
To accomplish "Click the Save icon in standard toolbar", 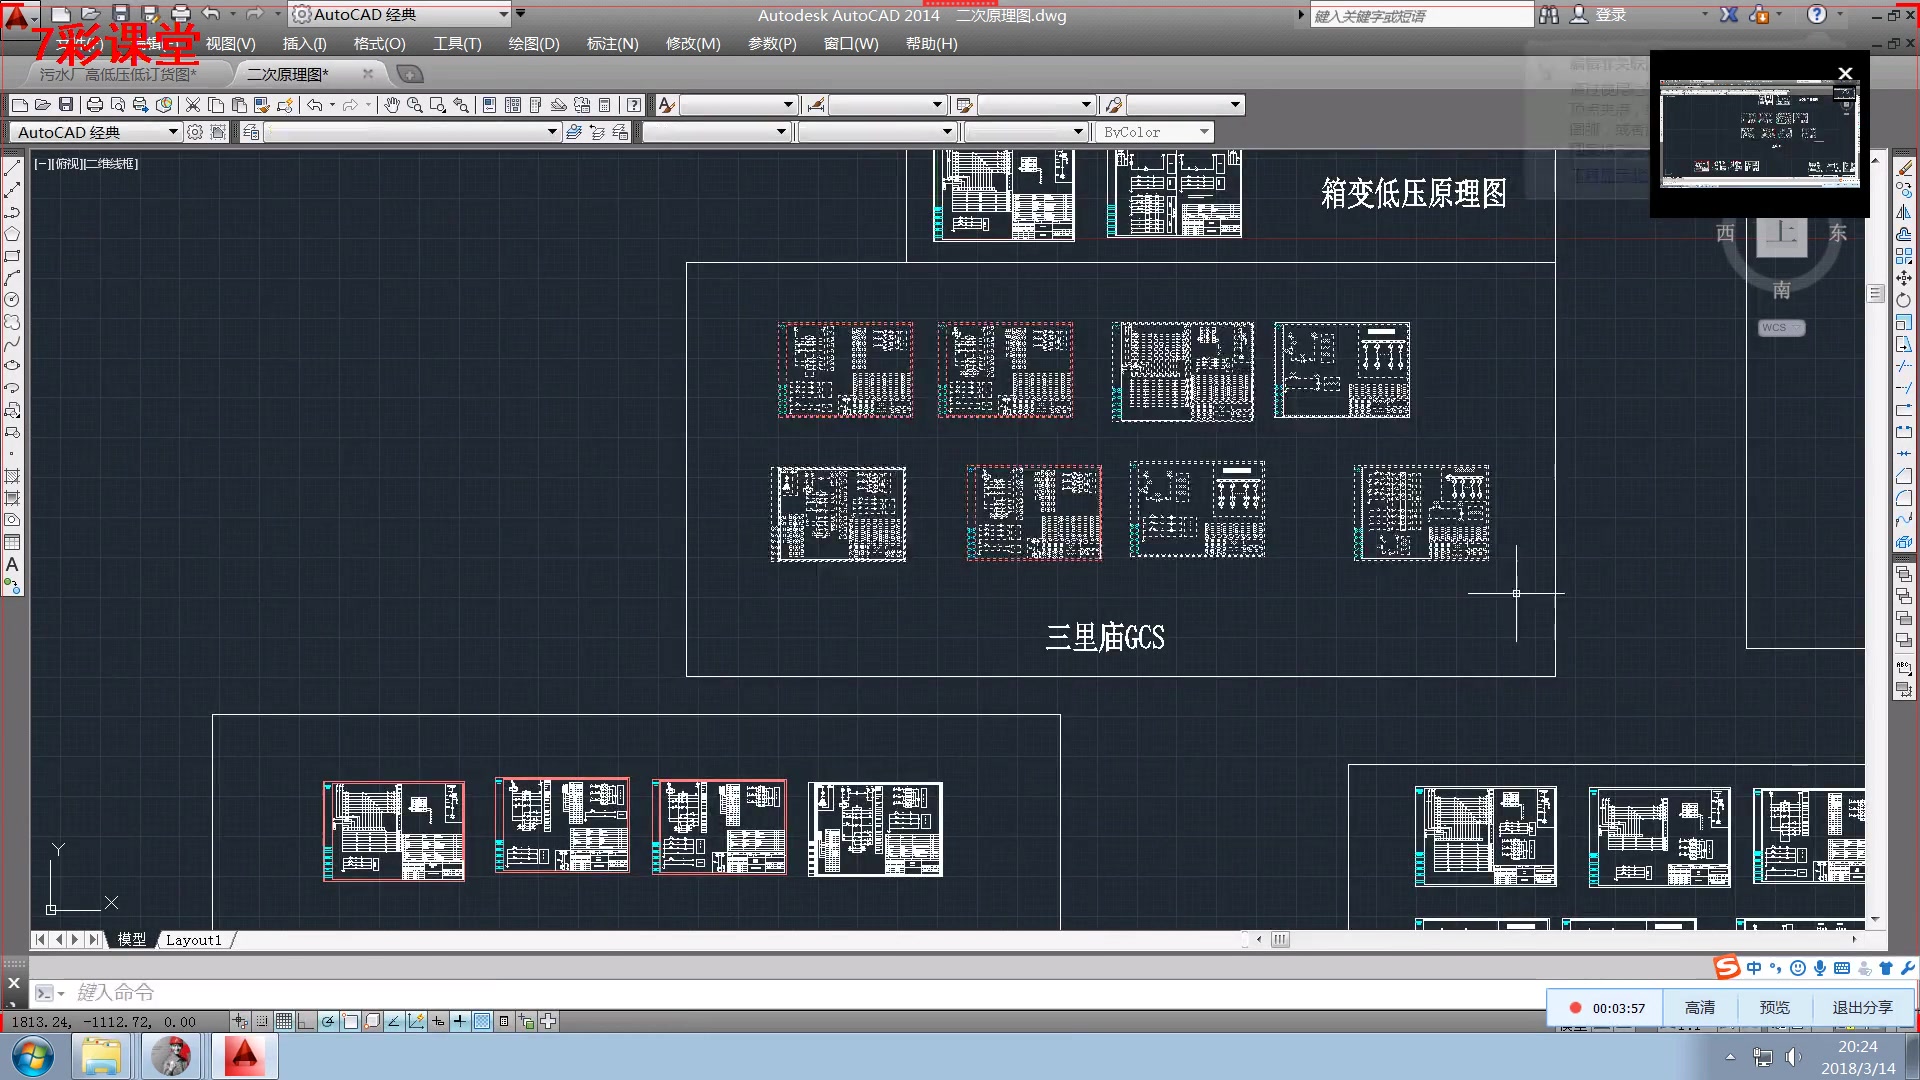I will [x=66, y=105].
